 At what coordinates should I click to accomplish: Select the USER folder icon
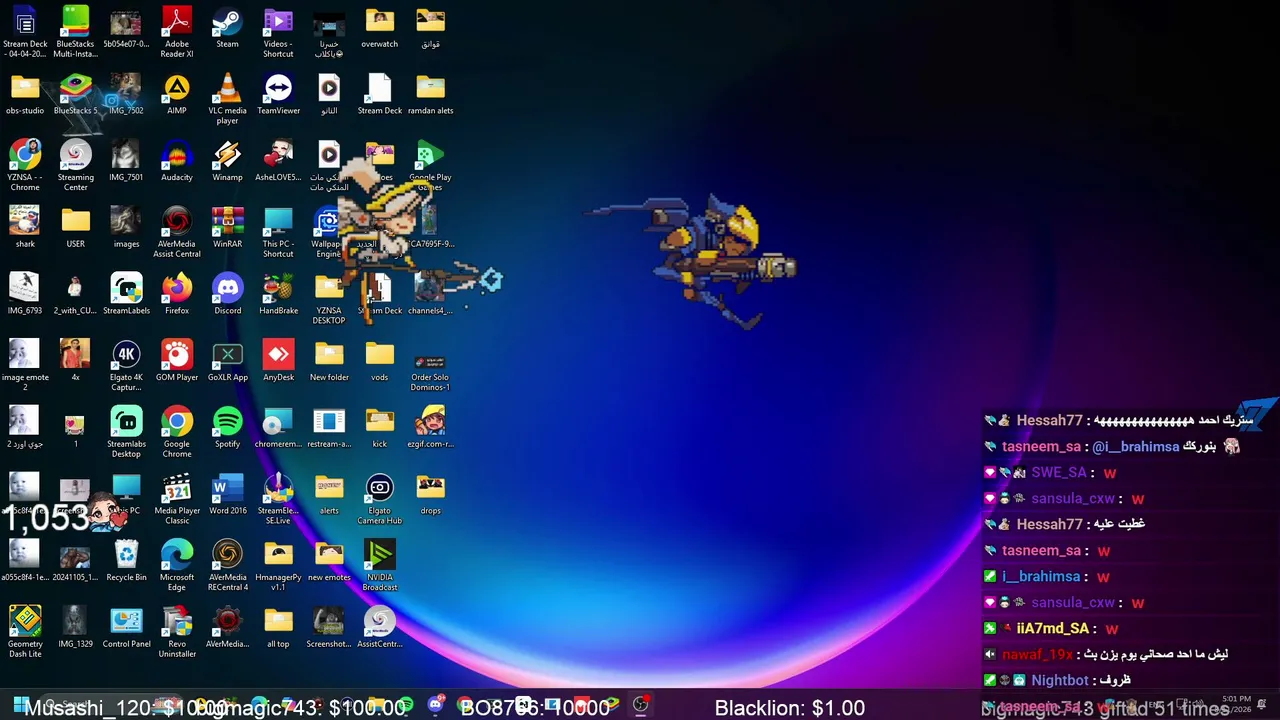(75, 228)
